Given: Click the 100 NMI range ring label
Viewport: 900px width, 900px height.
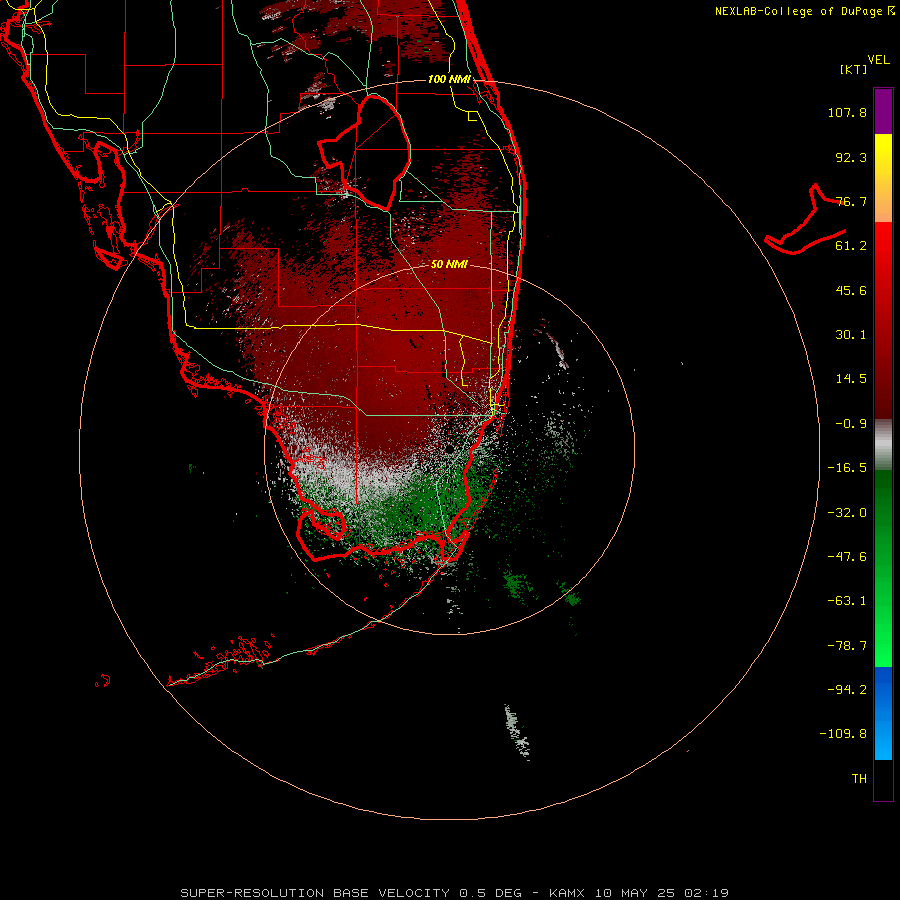Looking at the screenshot, I should click(449, 79).
